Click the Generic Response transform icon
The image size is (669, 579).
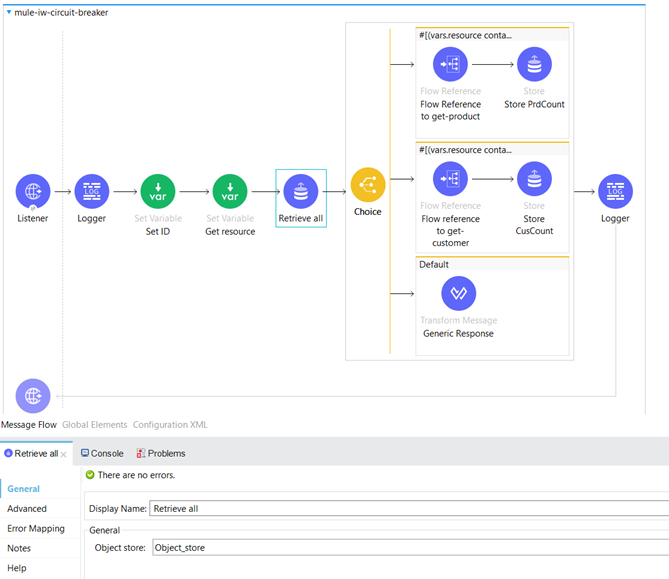click(459, 294)
